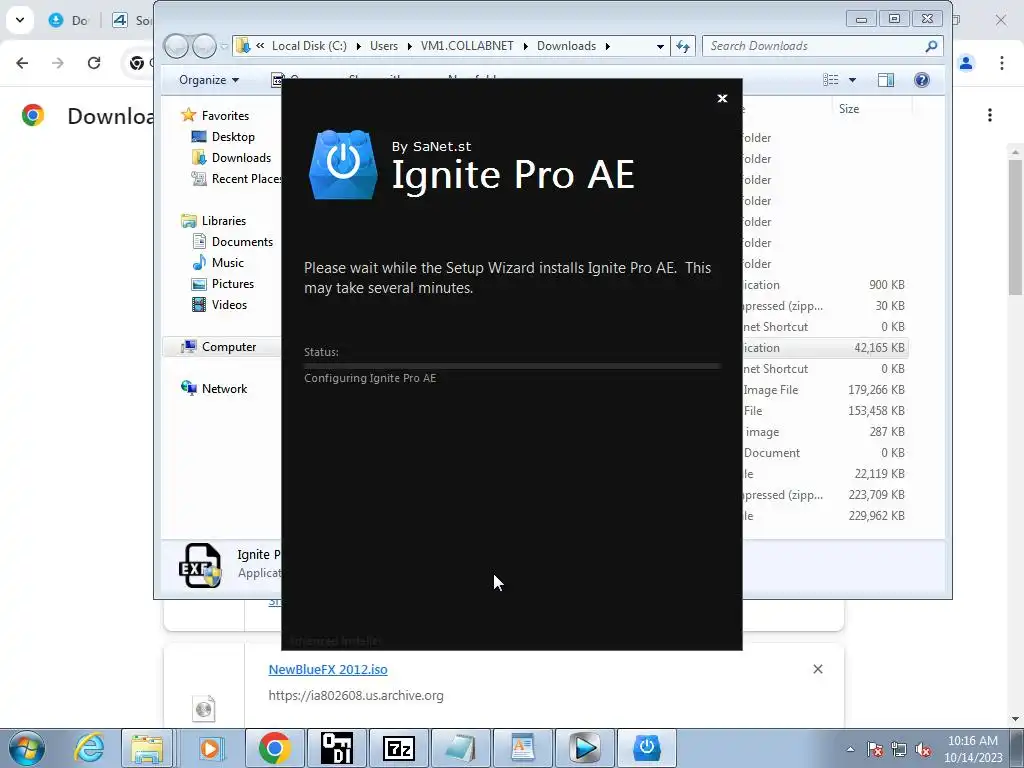
Task: Select Libraries in the Explorer sidebar
Action: (x=223, y=221)
